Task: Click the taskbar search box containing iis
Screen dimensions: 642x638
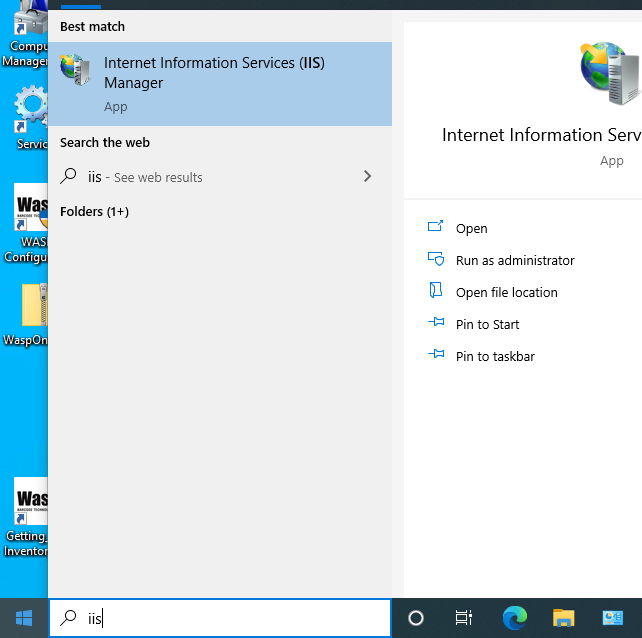Action: point(220,618)
